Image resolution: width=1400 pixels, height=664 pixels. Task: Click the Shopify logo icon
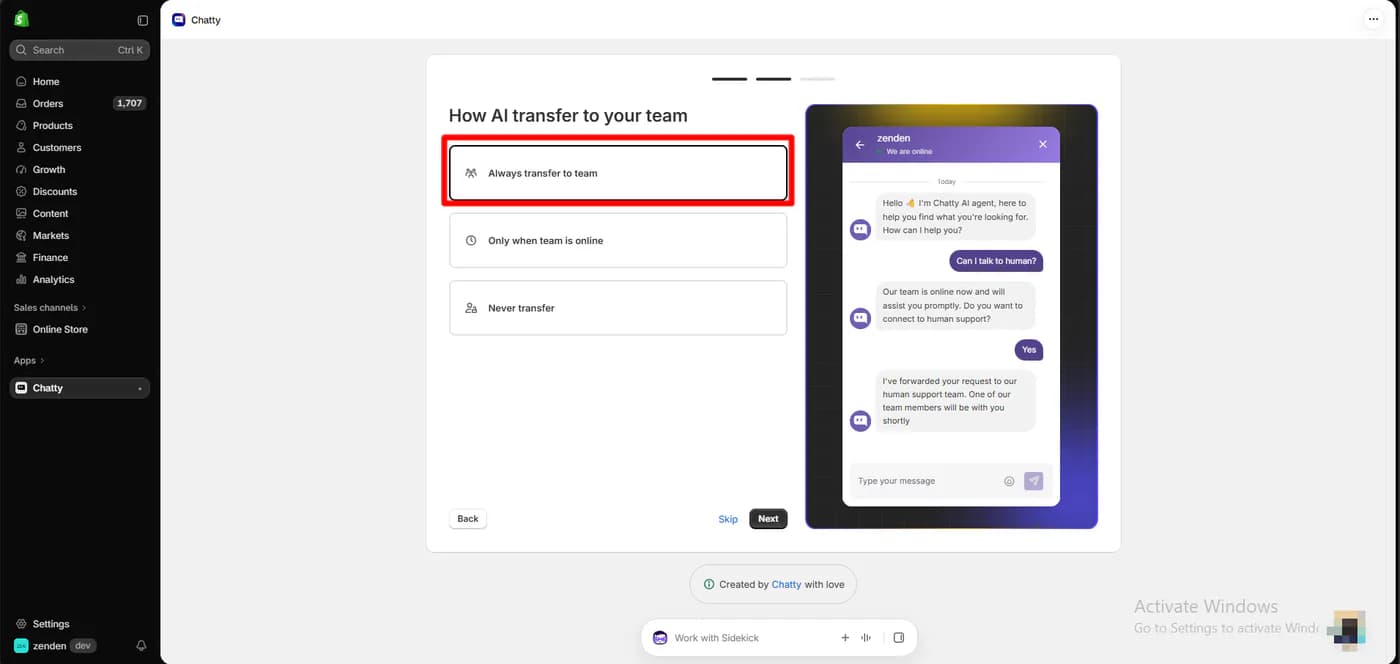pos(21,19)
